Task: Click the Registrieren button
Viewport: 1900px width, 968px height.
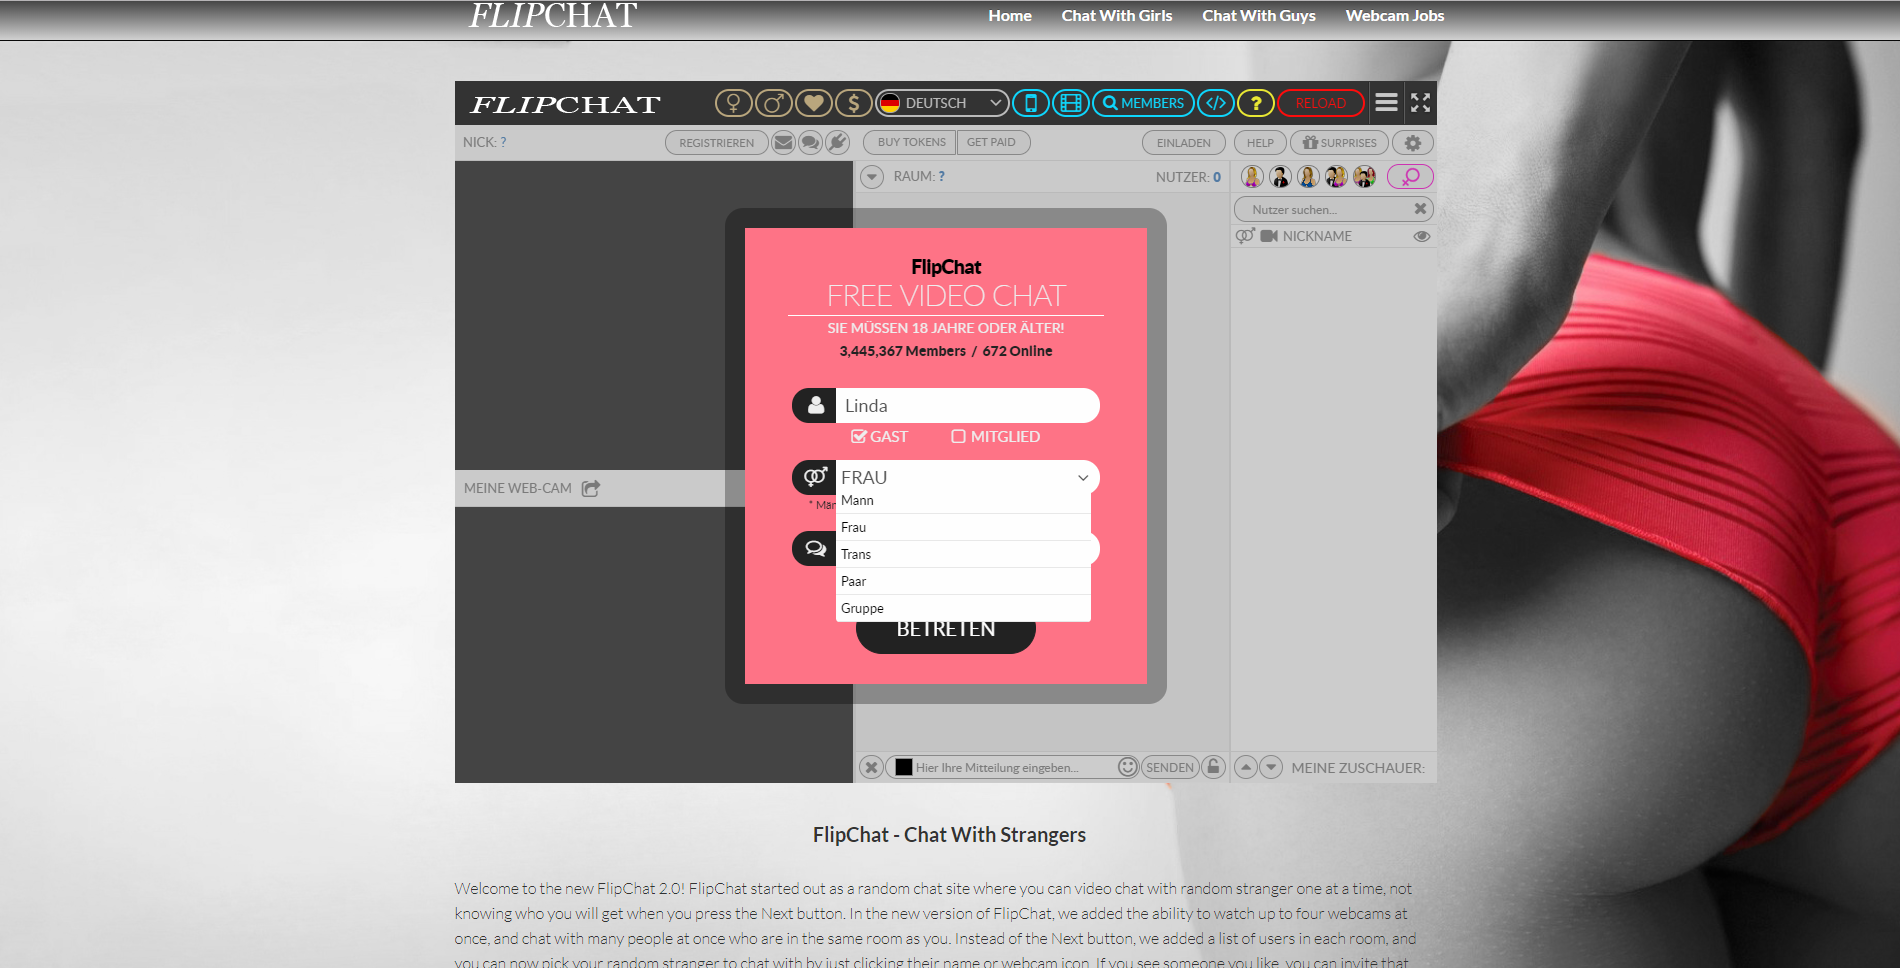Action: coord(717,143)
